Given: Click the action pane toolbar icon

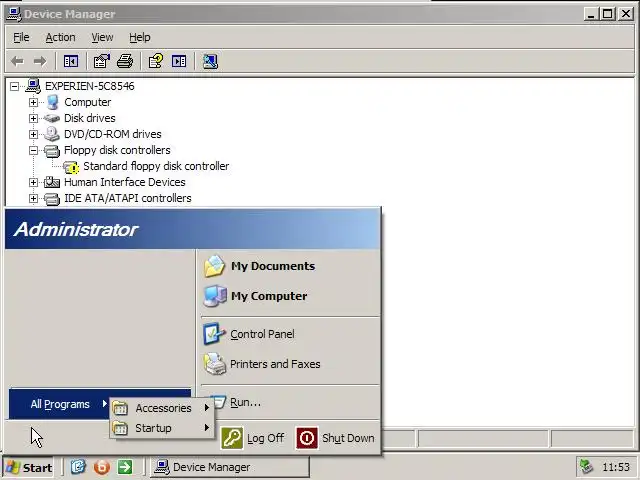Looking at the screenshot, I should click(x=179, y=62).
